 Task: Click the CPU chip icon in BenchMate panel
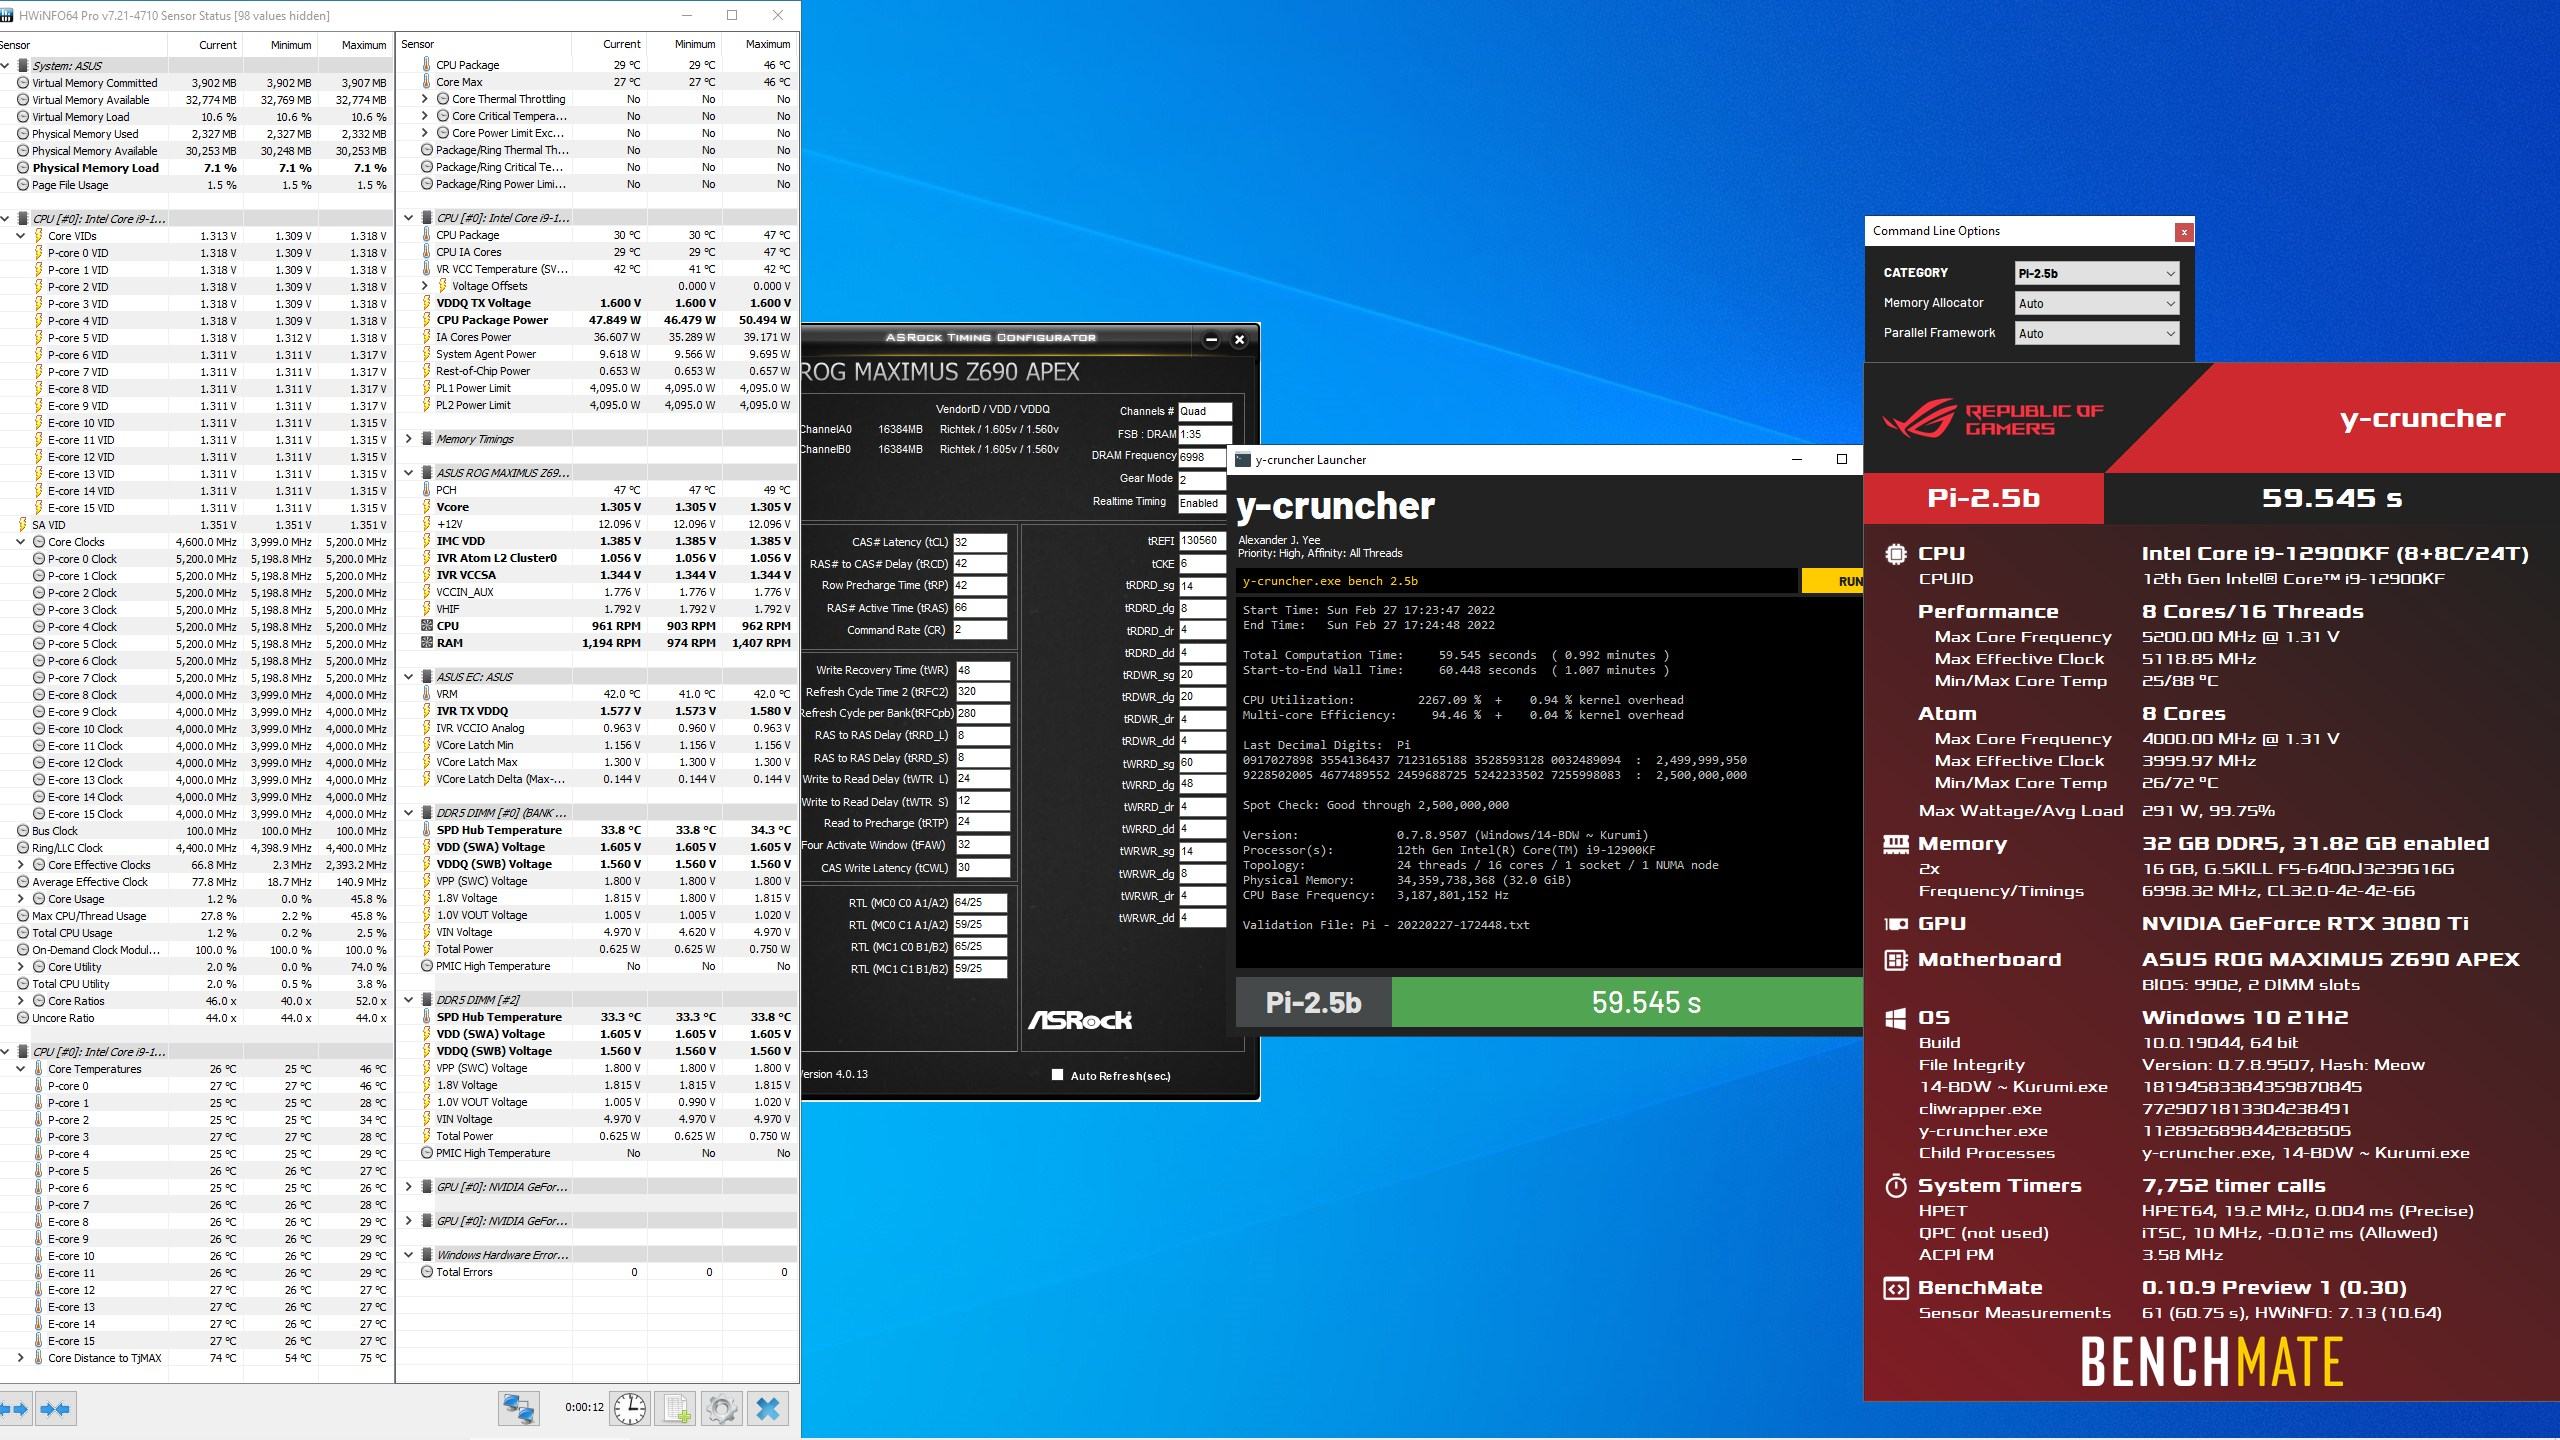point(1895,554)
